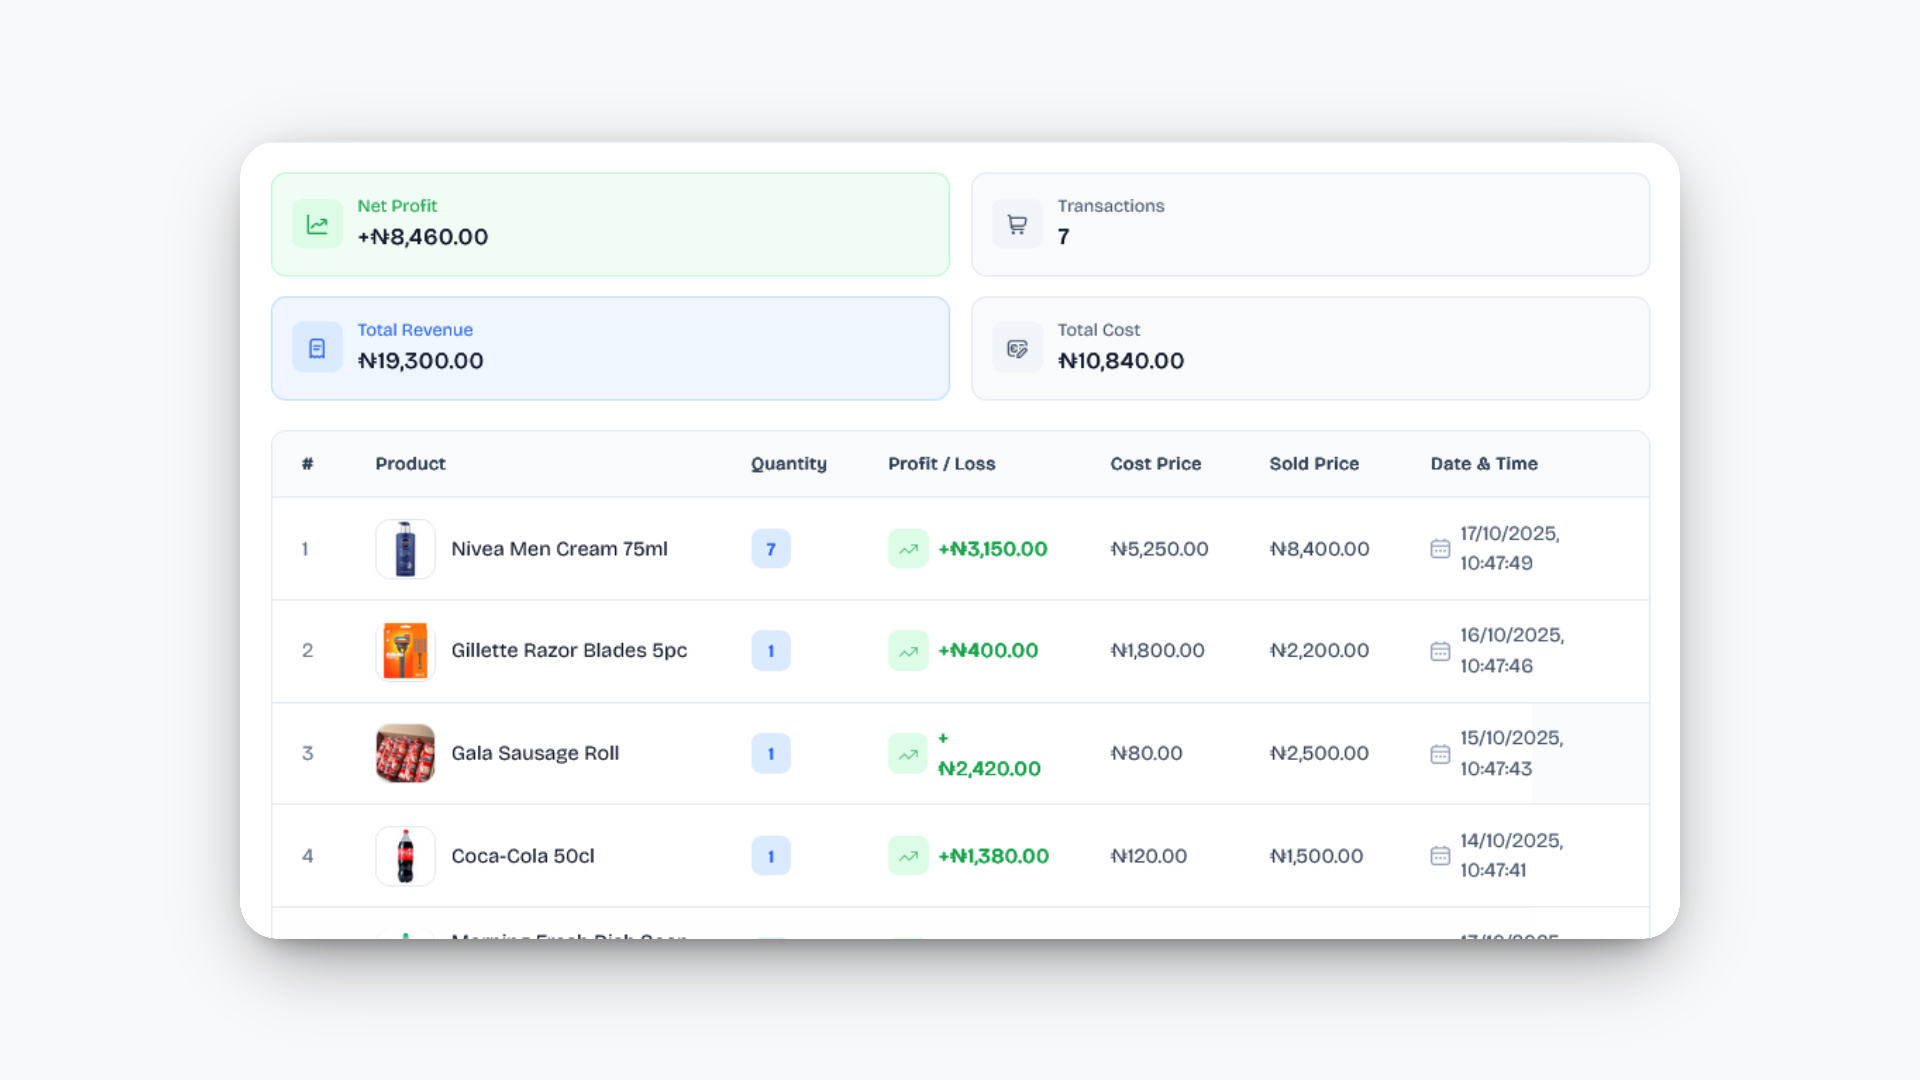Click the calendar icon beside 14/10/2025 date

point(1440,856)
